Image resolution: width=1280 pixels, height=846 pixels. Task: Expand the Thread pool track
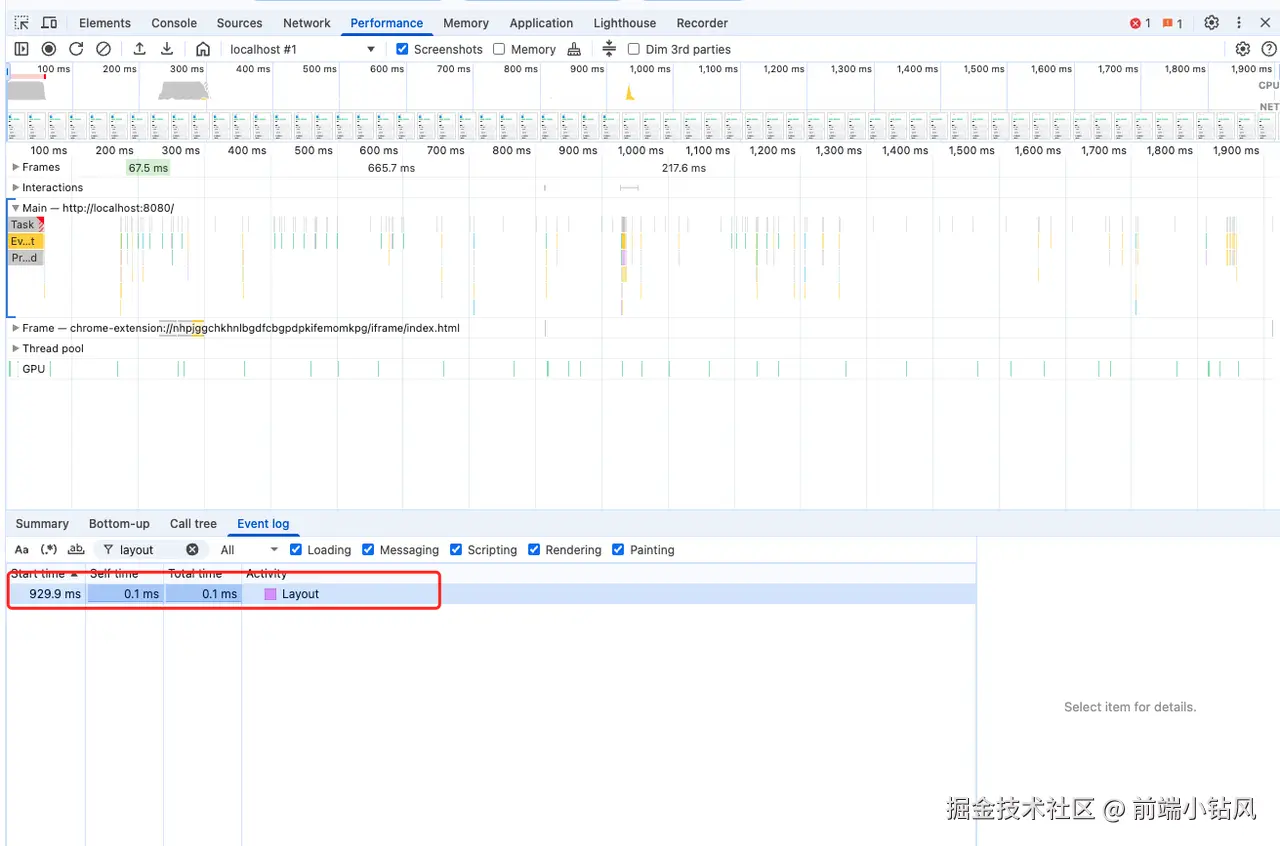[x=15, y=348]
